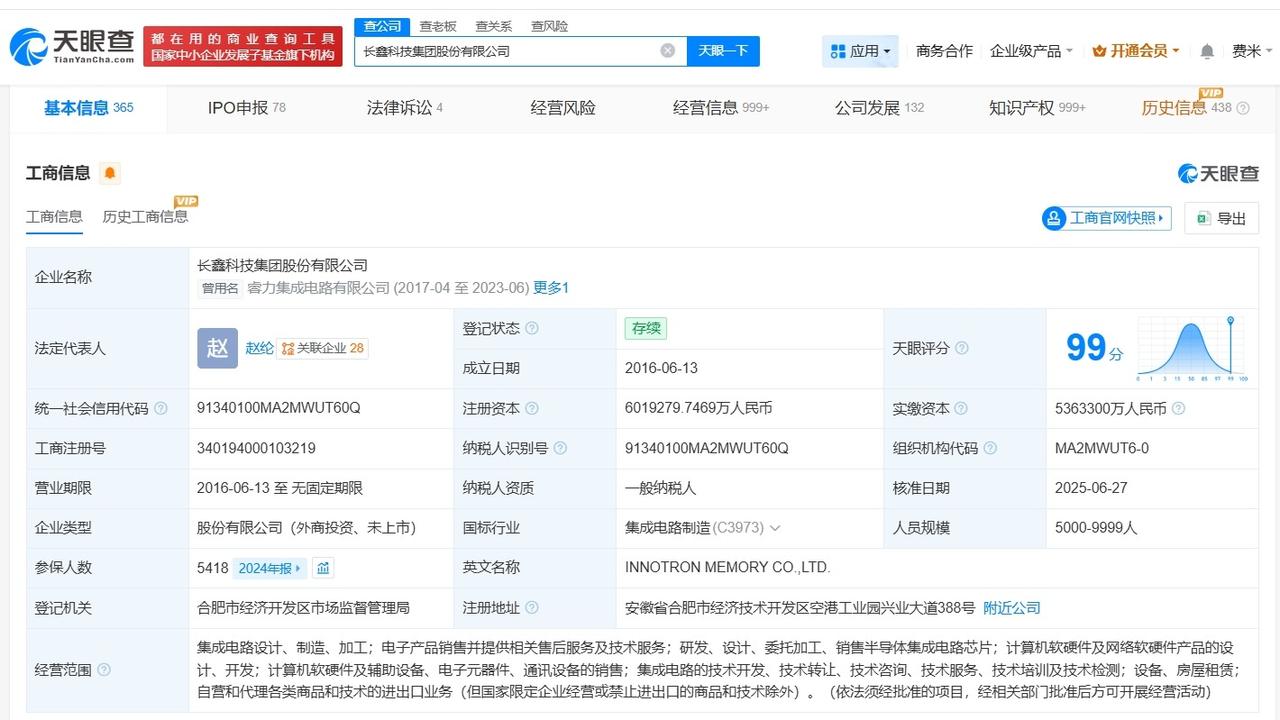
Task: Switch to the 法律诉讼 tab
Action: click(x=405, y=108)
